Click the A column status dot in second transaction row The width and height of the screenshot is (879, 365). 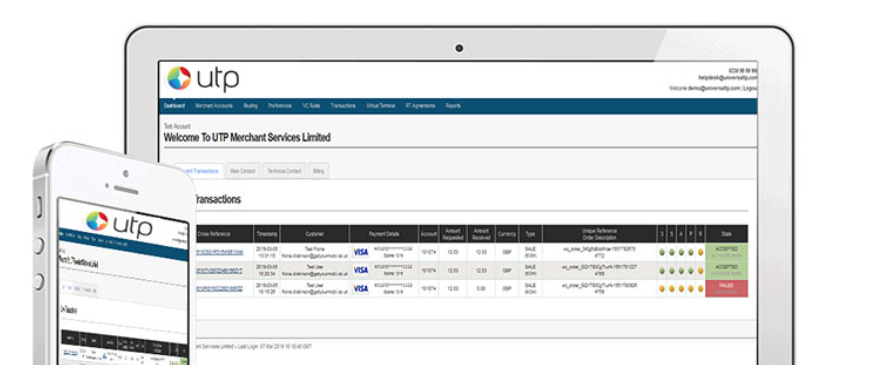[681, 270]
